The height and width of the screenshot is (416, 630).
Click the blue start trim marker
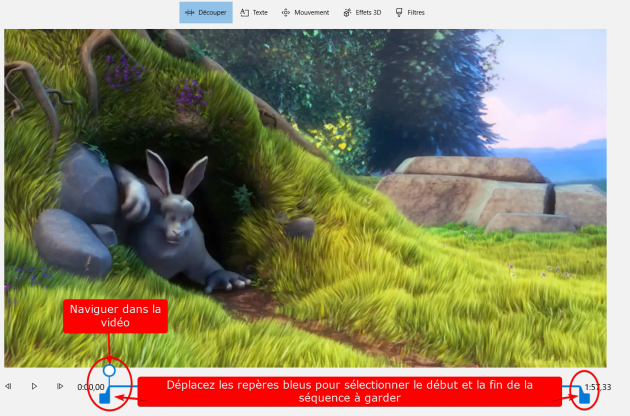pyautogui.click(x=105, y=398)
